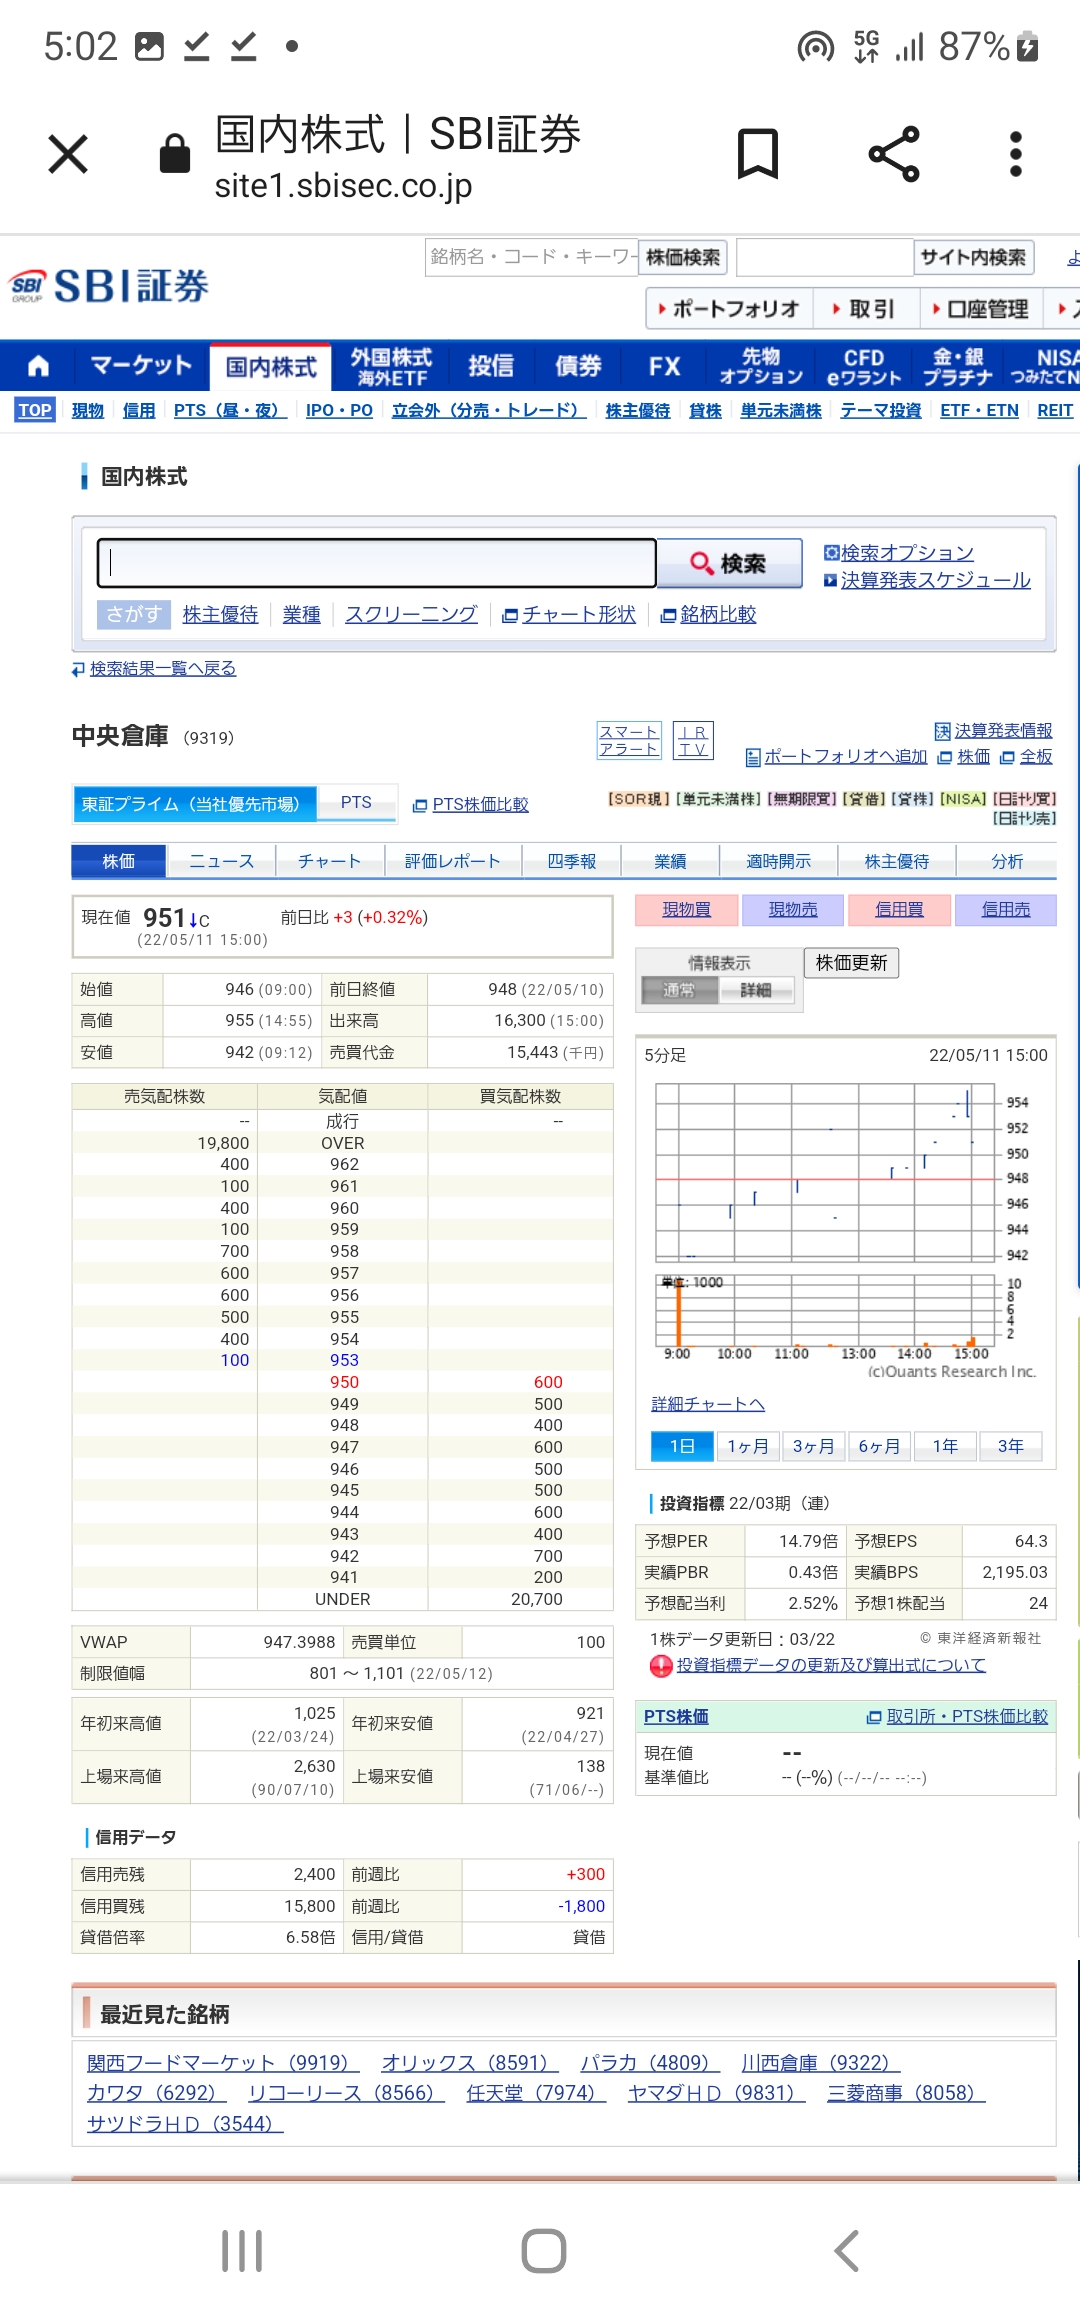Select 1年 chart period

click(x=945, y=1446)
